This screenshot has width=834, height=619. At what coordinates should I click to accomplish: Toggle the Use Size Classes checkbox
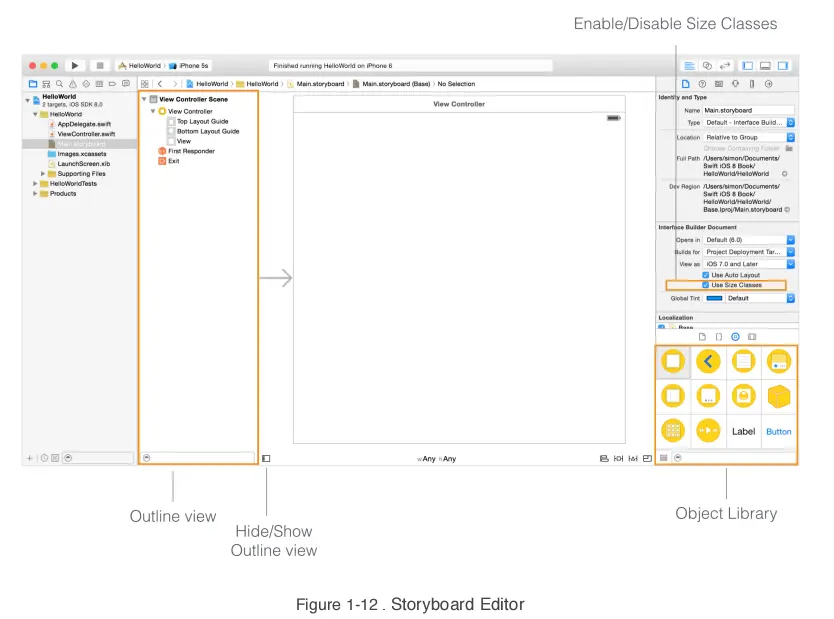(705, 285)
